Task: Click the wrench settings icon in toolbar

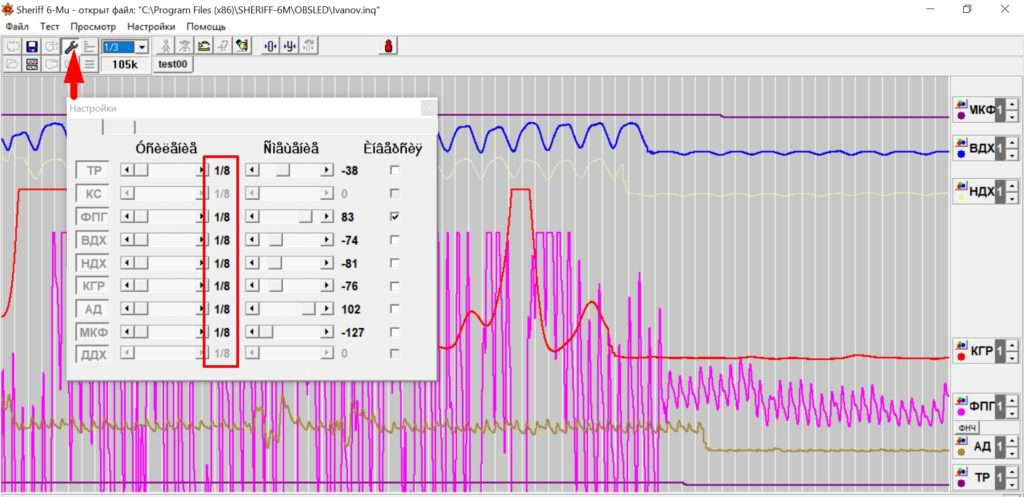Action: click(x=70, y=46)
